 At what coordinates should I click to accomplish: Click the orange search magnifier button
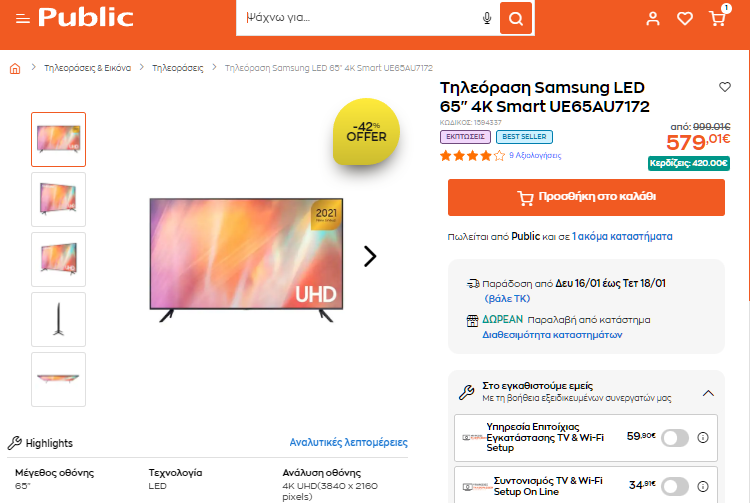click(516, 18)
